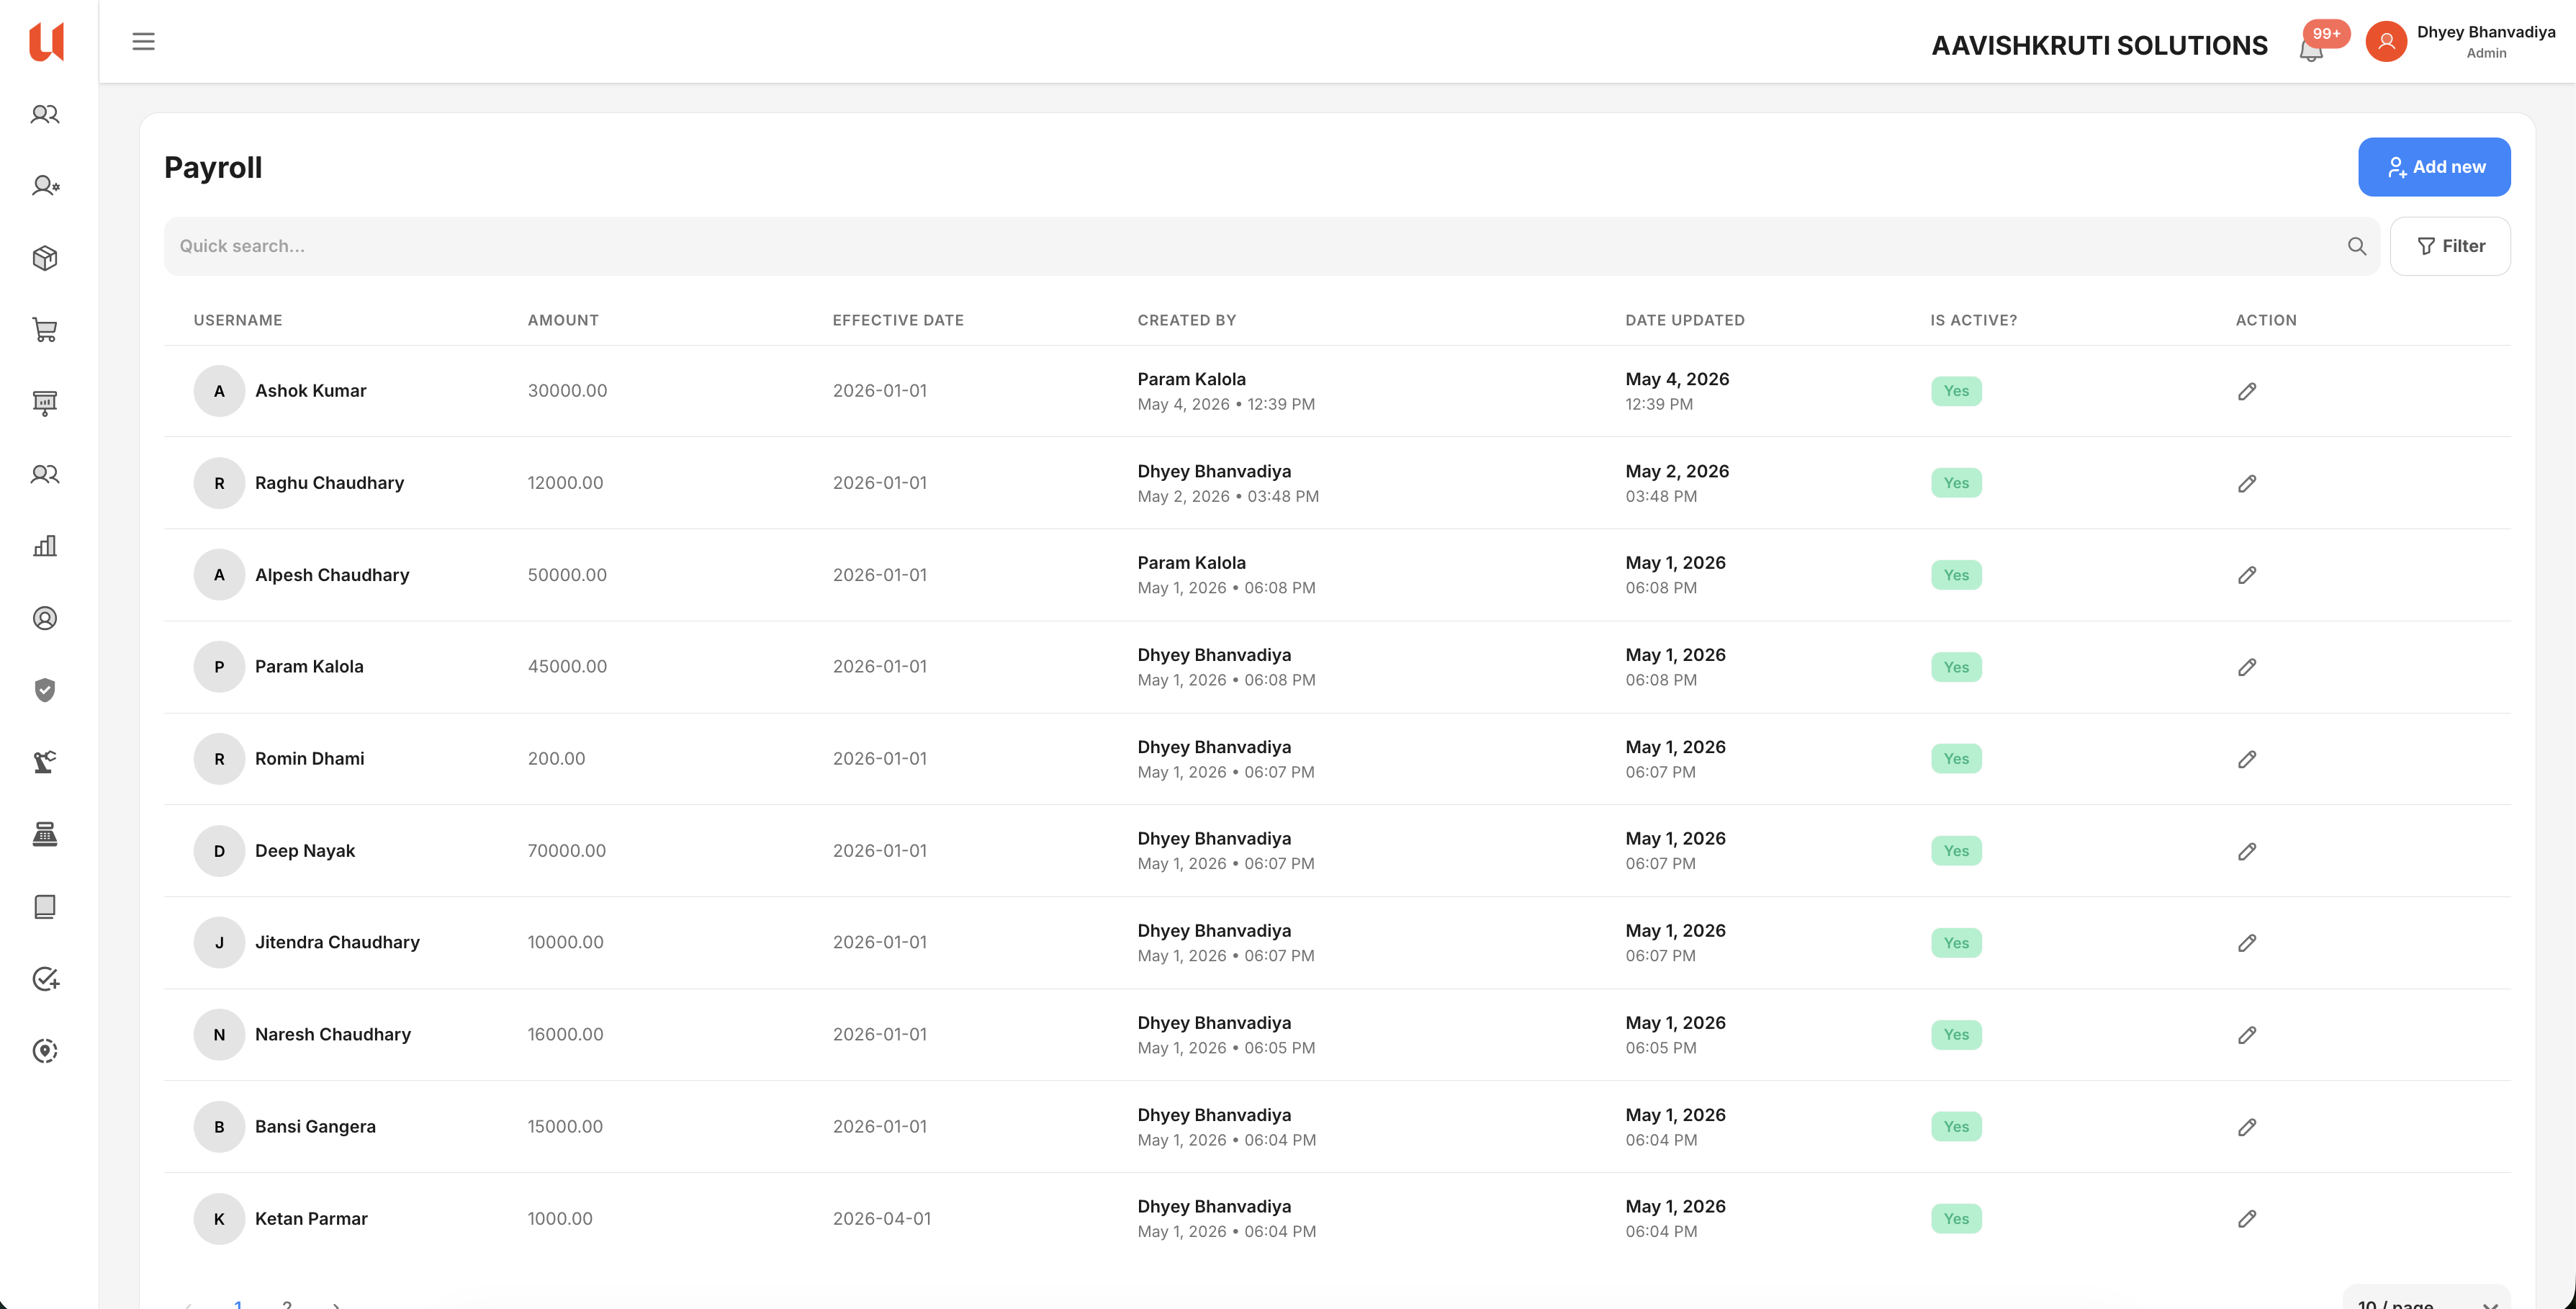Open the cash register sidebar icon

coord(45,834)
